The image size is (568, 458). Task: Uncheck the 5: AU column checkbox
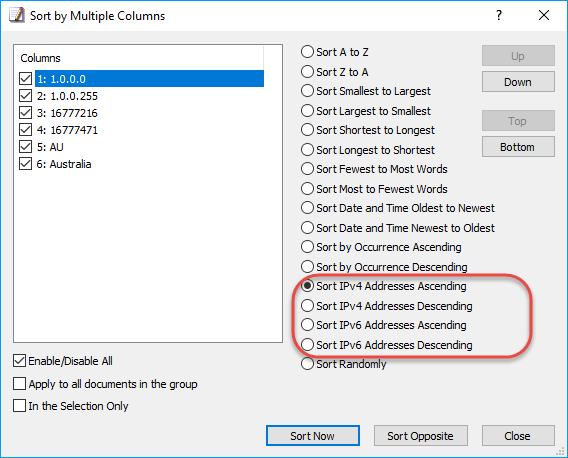pyautogui.click(x=25, y=147)
